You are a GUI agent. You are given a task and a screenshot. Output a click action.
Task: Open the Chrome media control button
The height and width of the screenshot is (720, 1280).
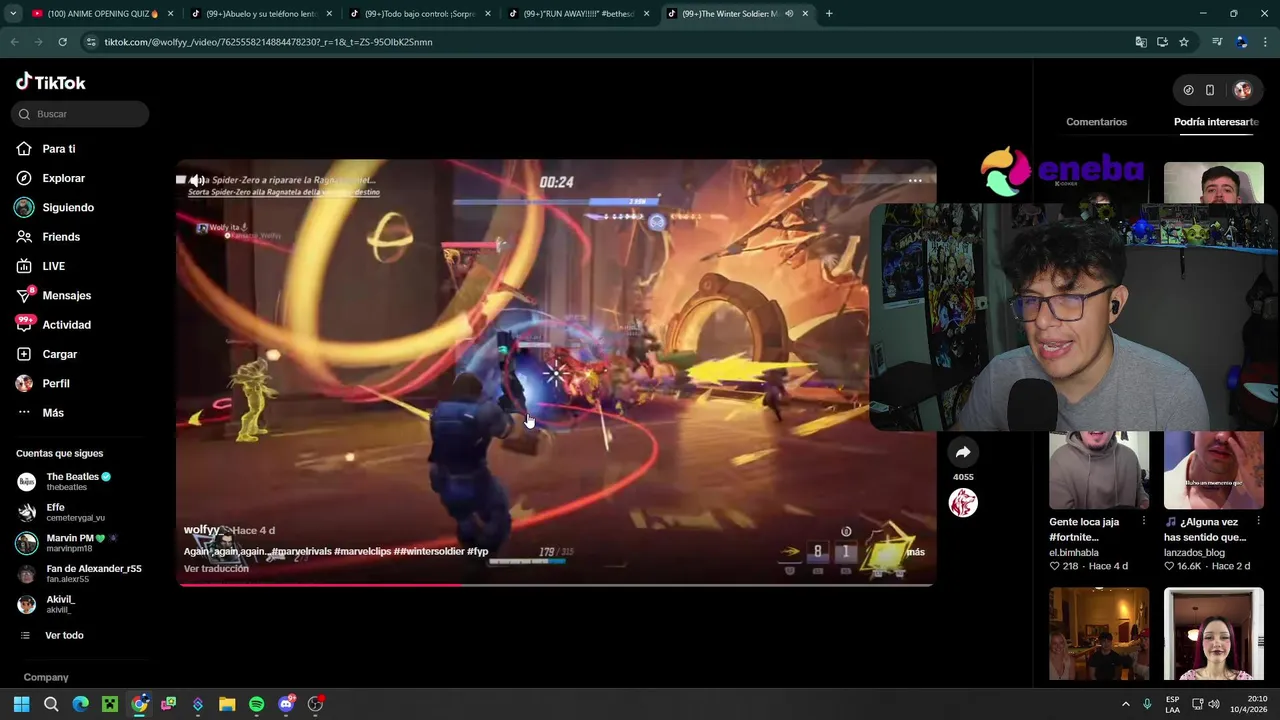pyautogui.click(x=1217, y=42)
